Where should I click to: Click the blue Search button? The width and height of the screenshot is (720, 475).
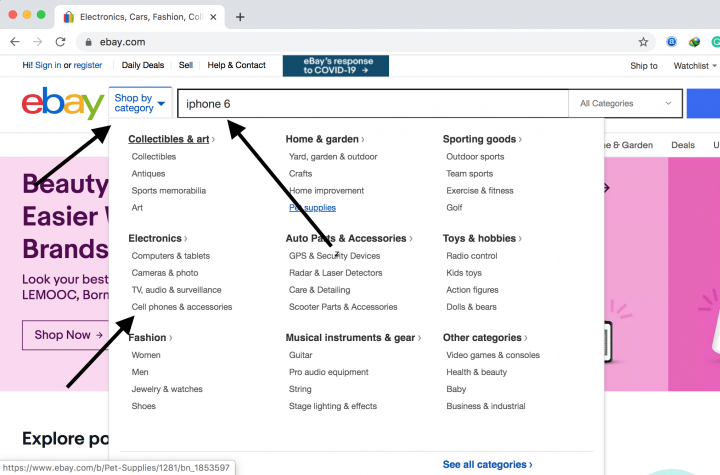coord(704,103)
